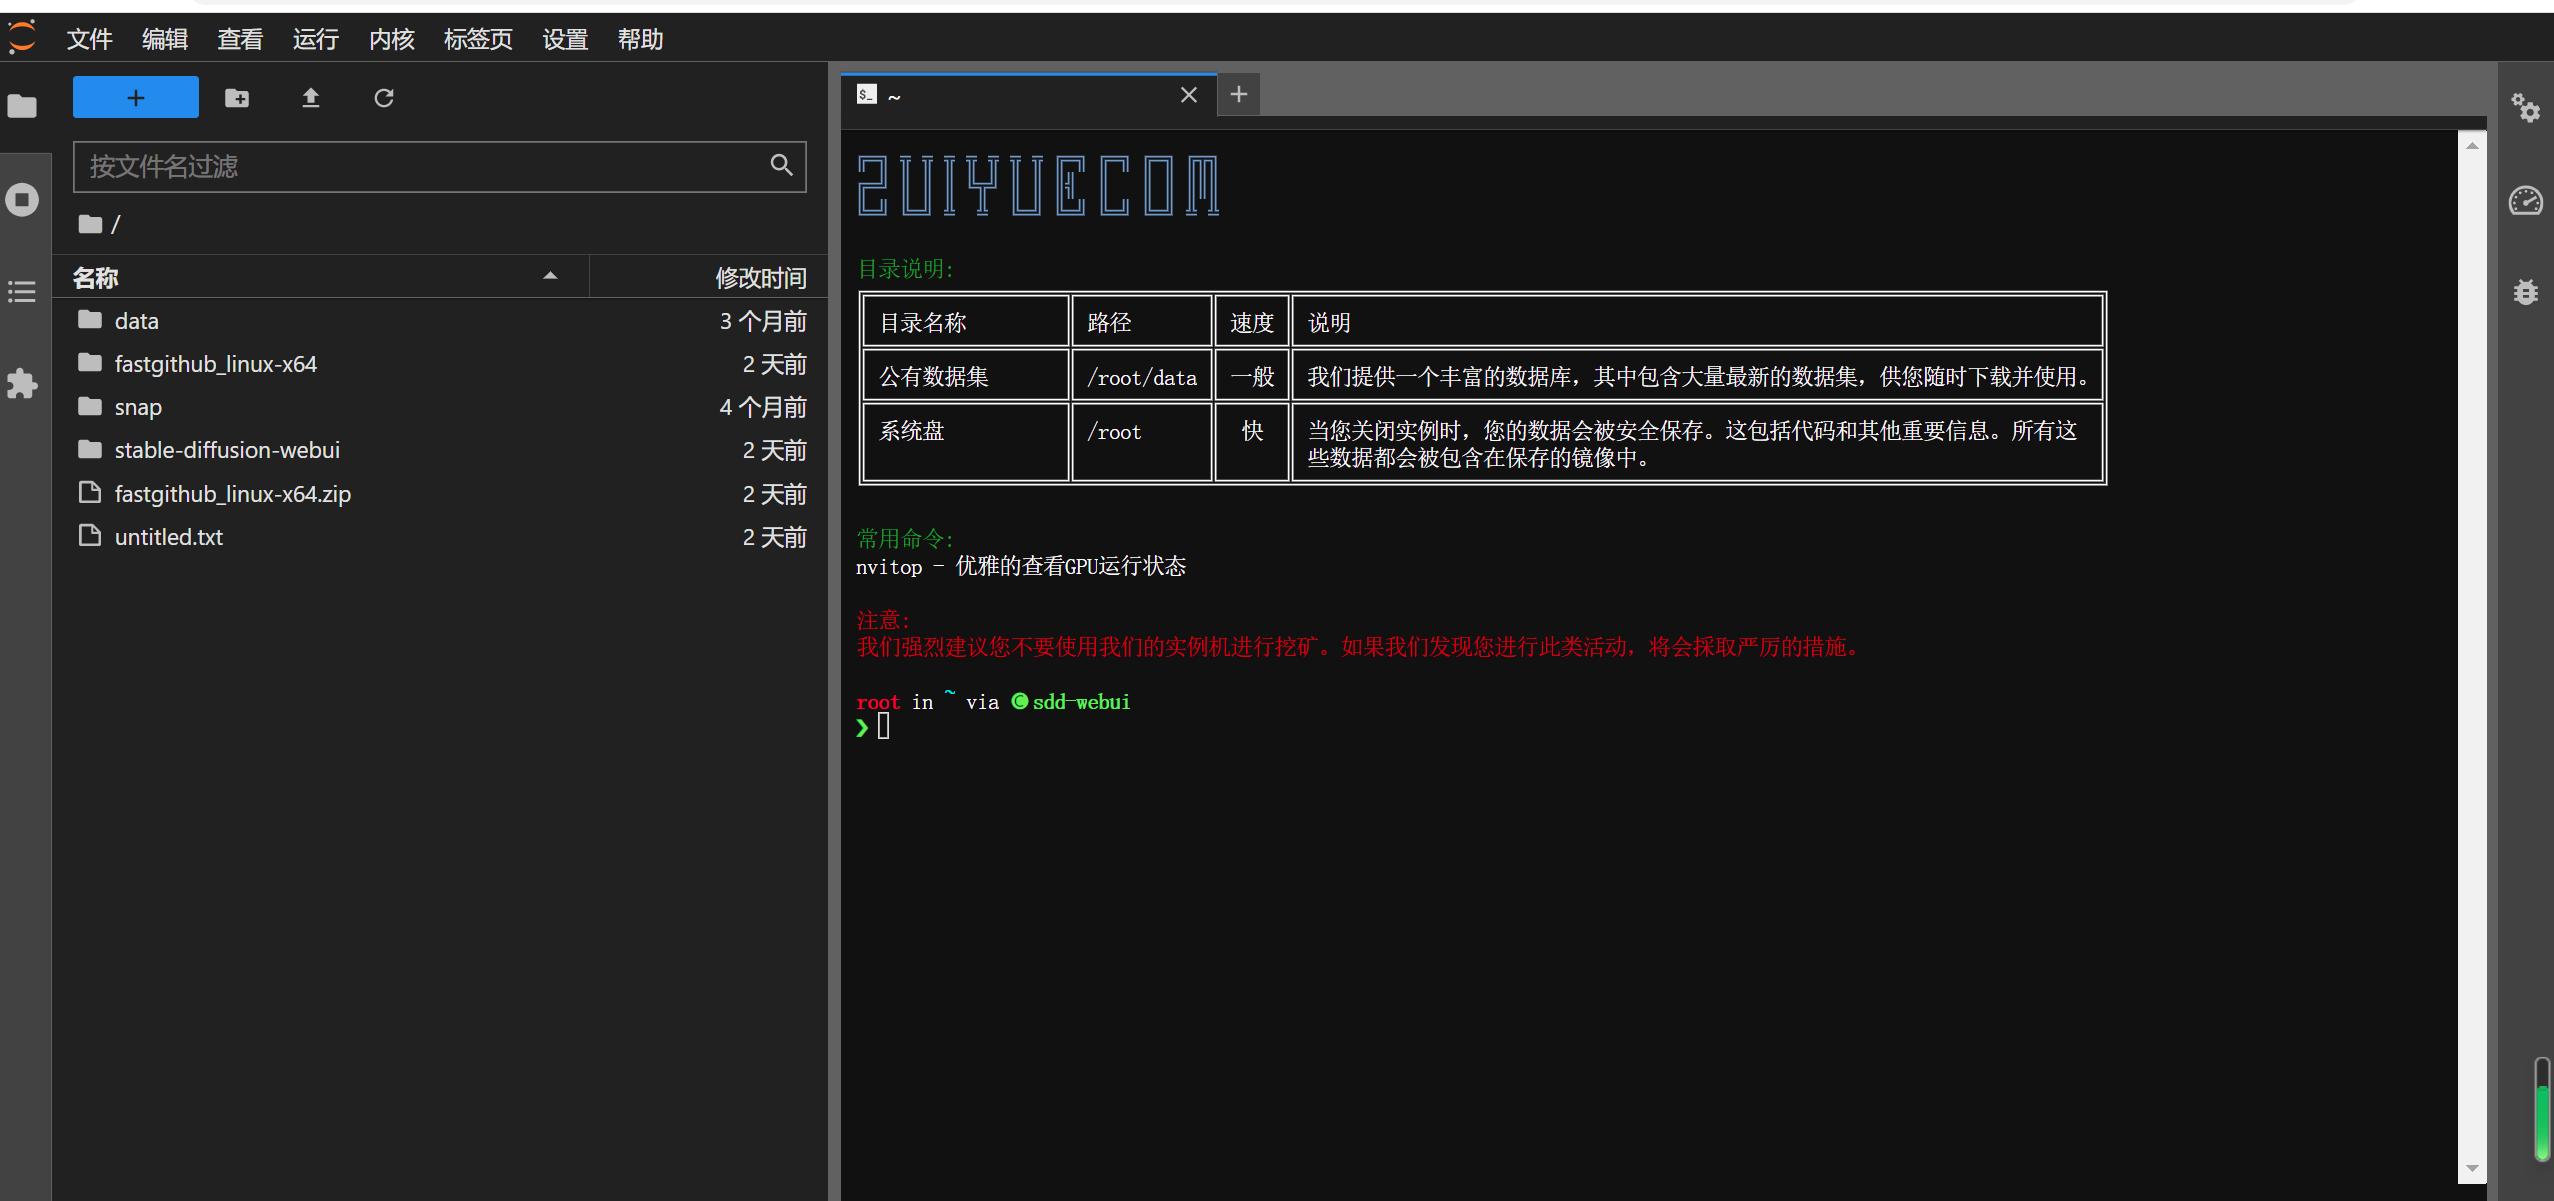Click the terminal scrollbar down arrow
The width and height of the screenshot is (2554, 1201).
point(2472,1168)
